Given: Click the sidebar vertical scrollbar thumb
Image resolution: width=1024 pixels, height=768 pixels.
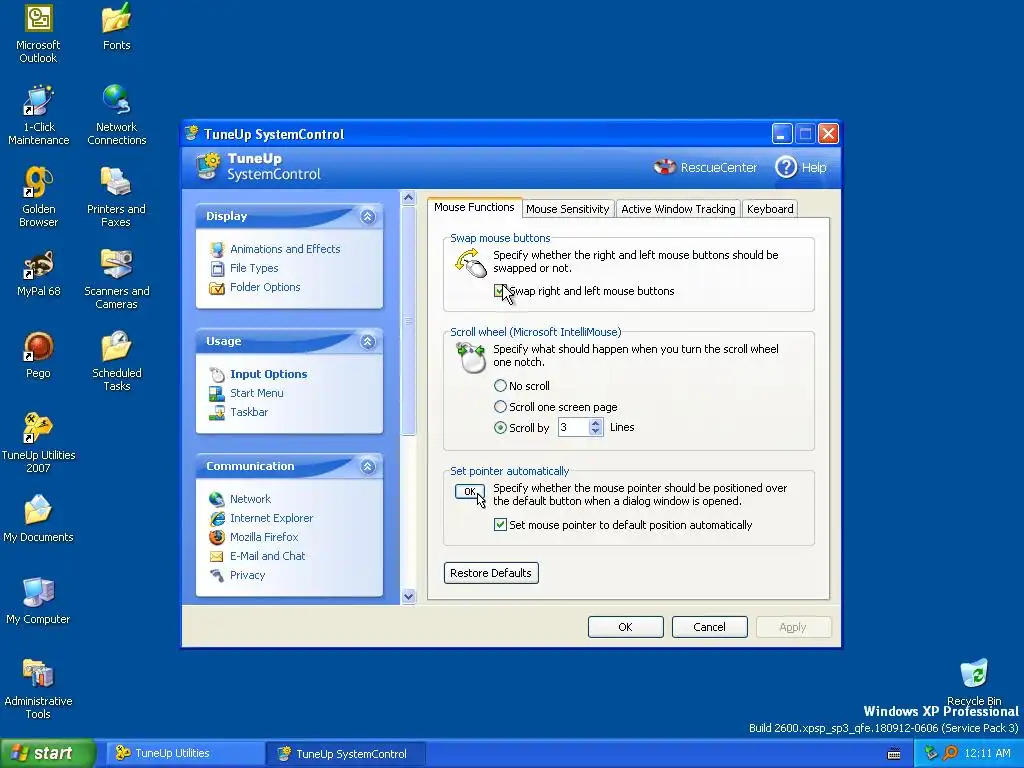Looking at the screenshot, I should 408,321.
